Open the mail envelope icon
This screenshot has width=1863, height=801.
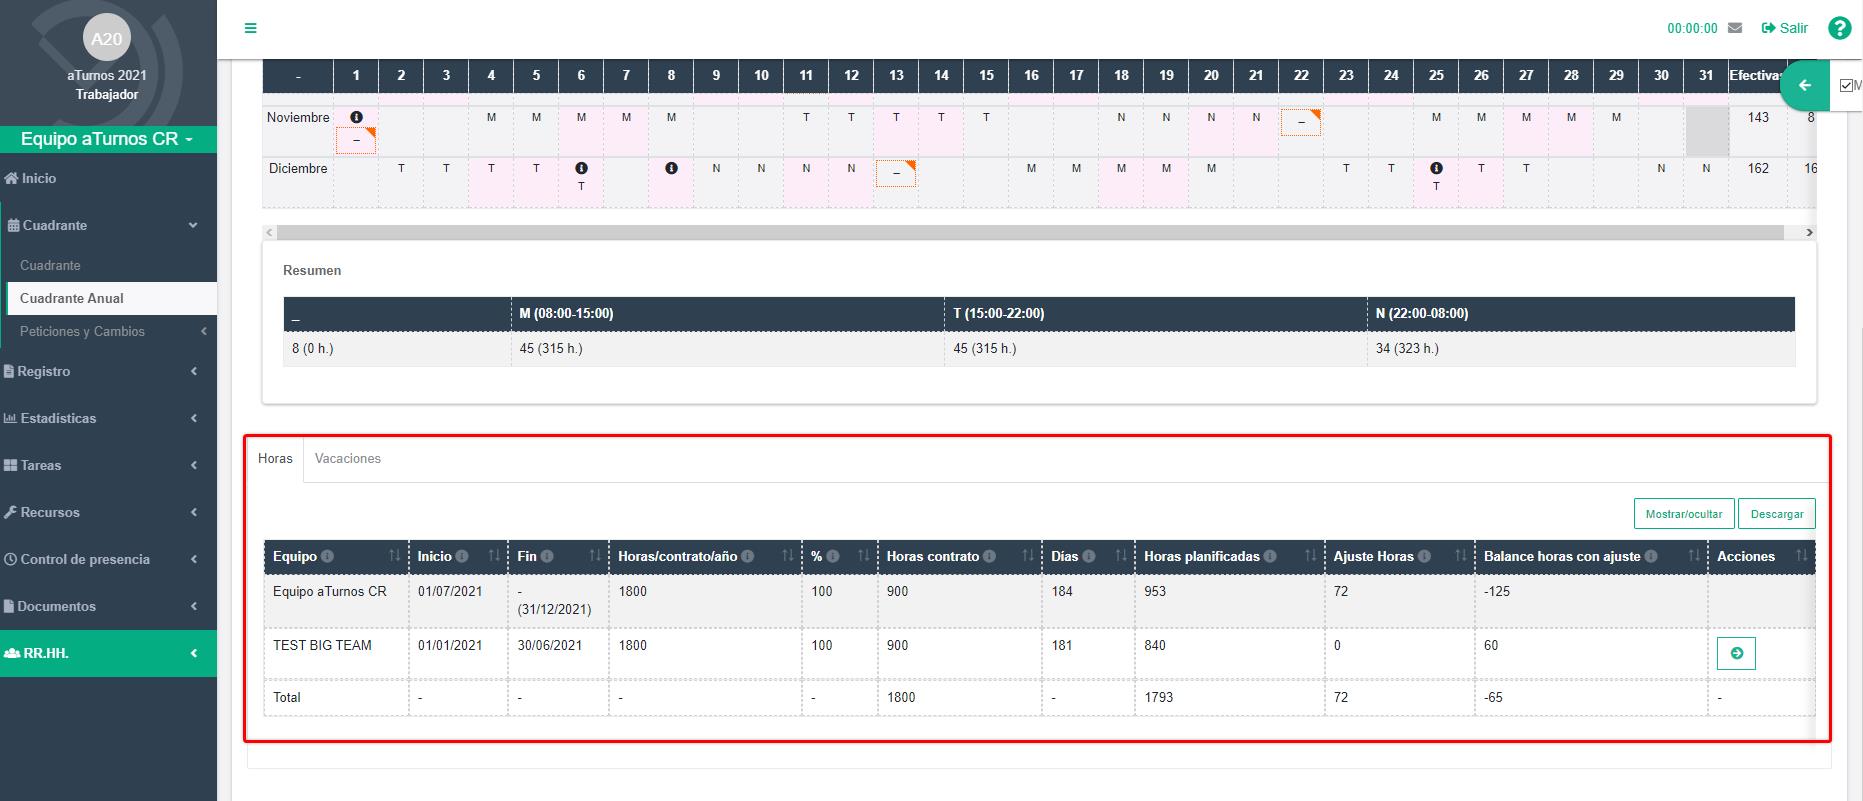pyautogui.click(x=1735, y=28)
